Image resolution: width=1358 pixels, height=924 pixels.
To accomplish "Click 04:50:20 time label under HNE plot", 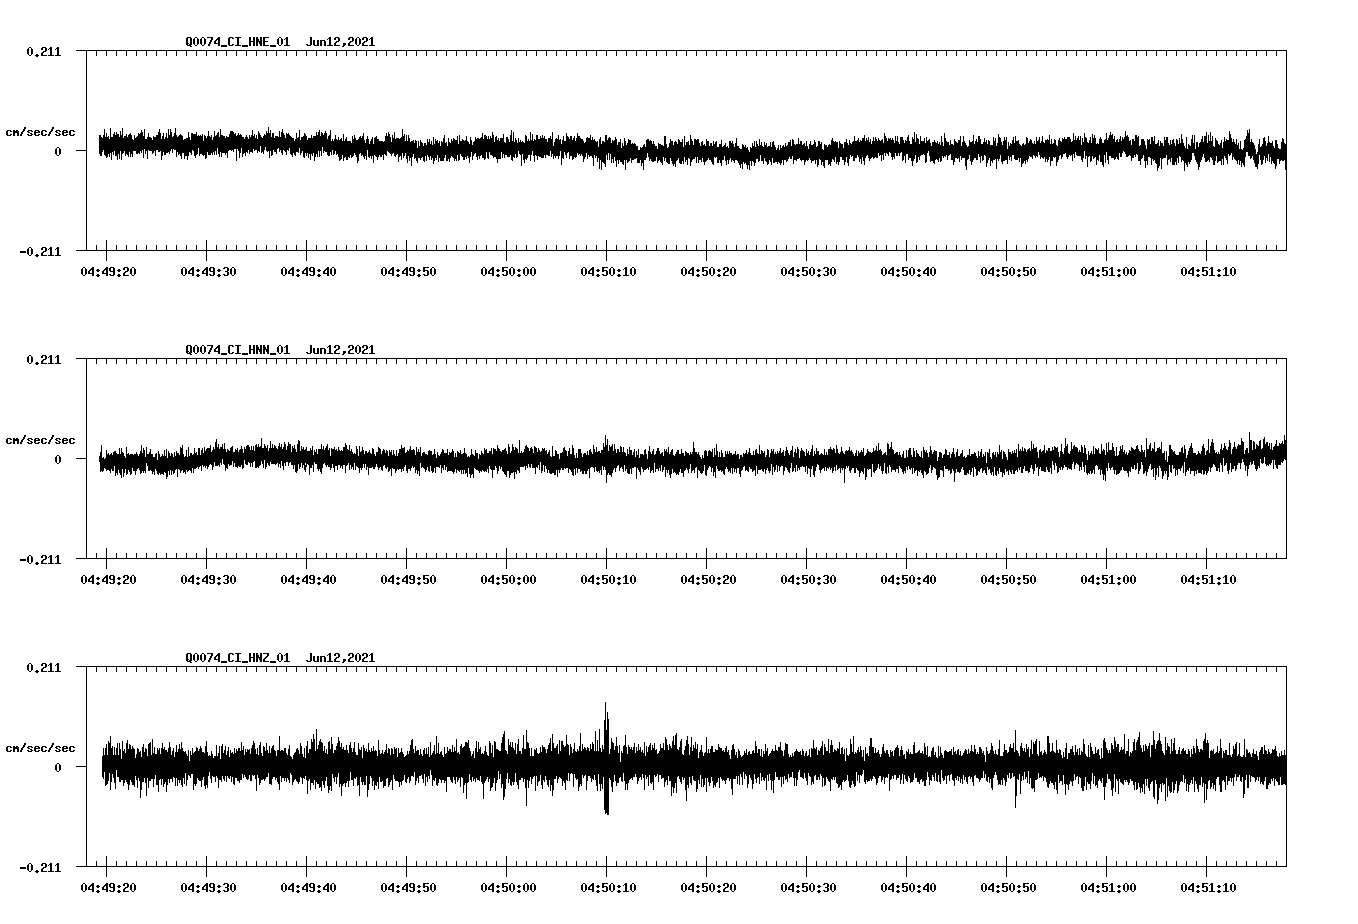I will coord(708,272).
